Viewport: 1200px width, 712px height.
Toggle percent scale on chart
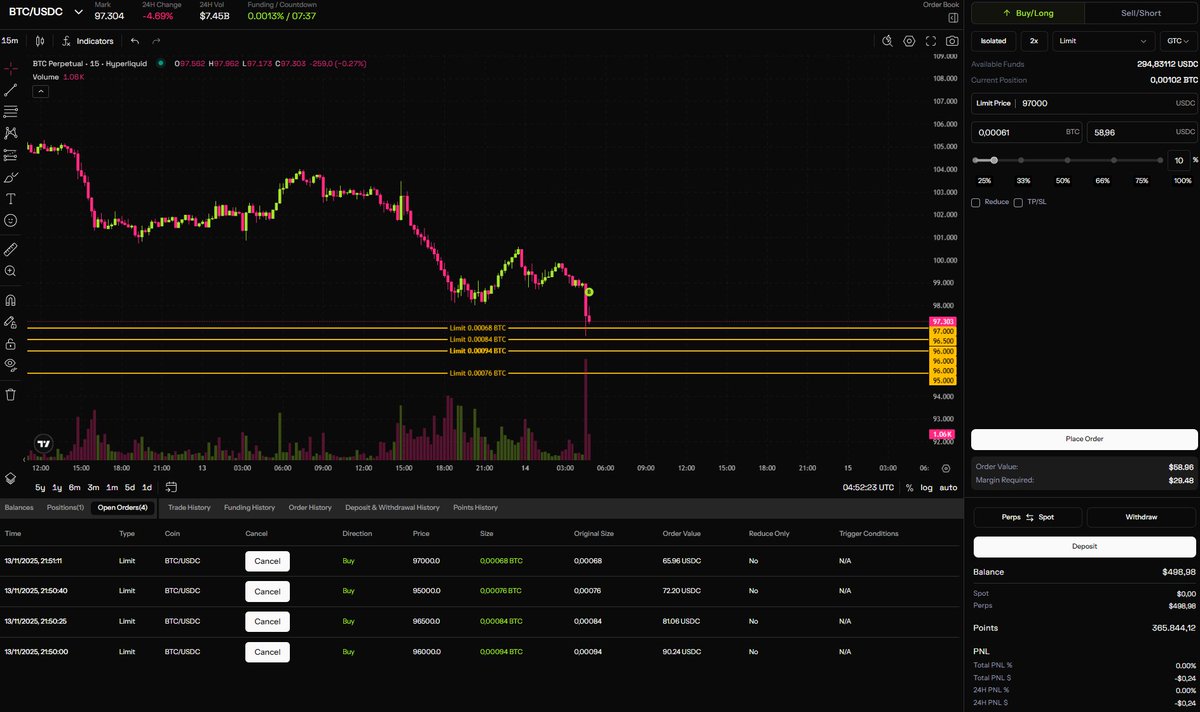tap(909, 487)
